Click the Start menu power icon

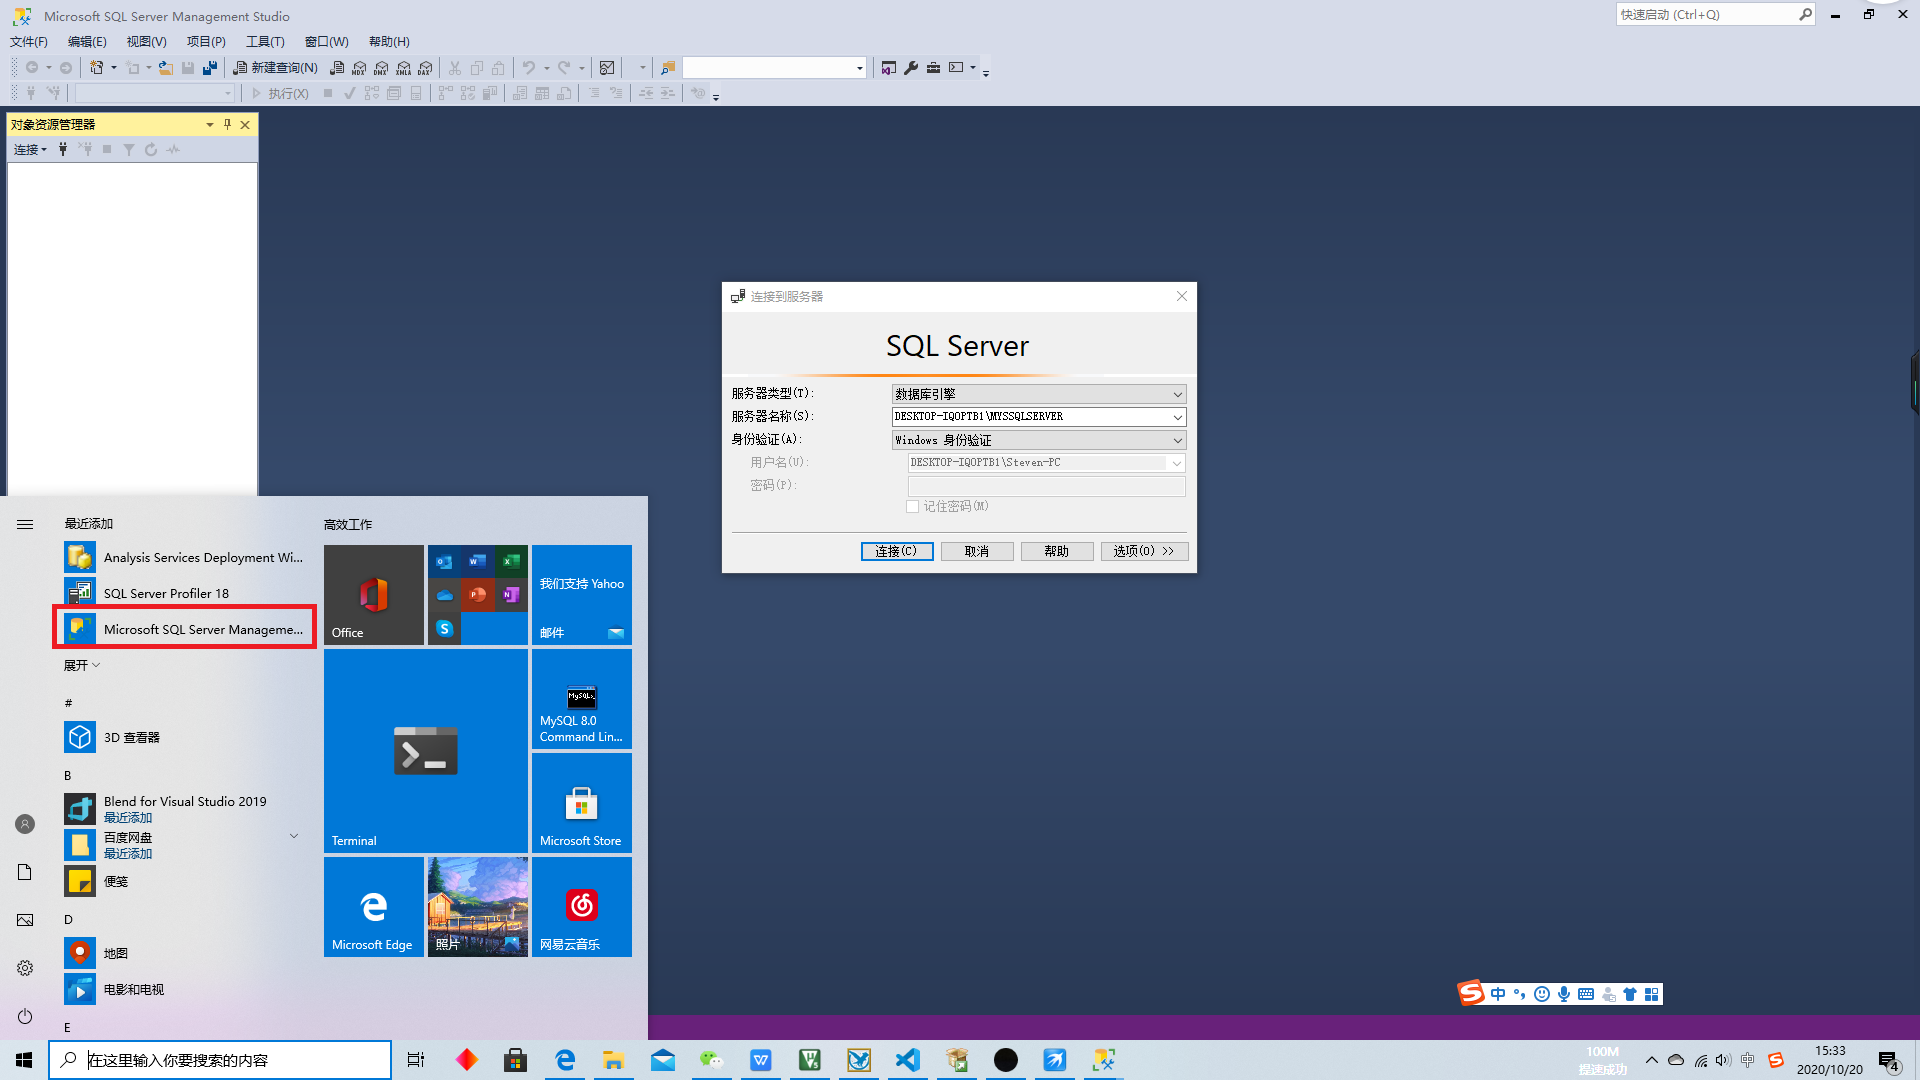pos(25,1016)
